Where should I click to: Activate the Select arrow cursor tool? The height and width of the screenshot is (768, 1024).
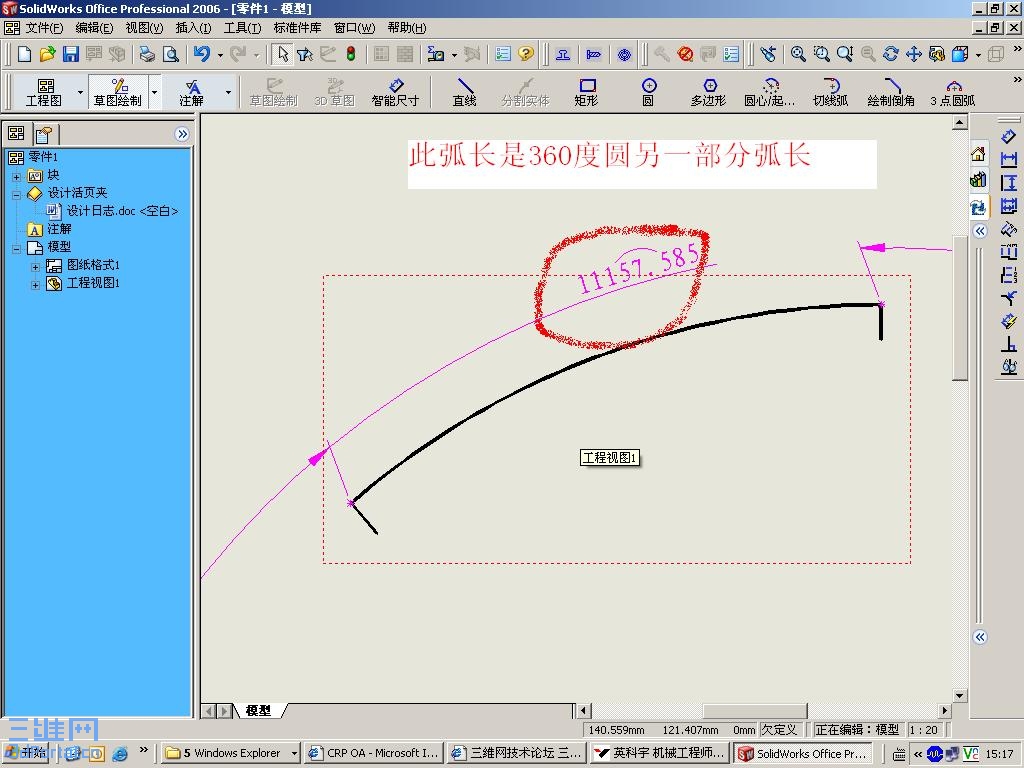click(x=282, y=54)
